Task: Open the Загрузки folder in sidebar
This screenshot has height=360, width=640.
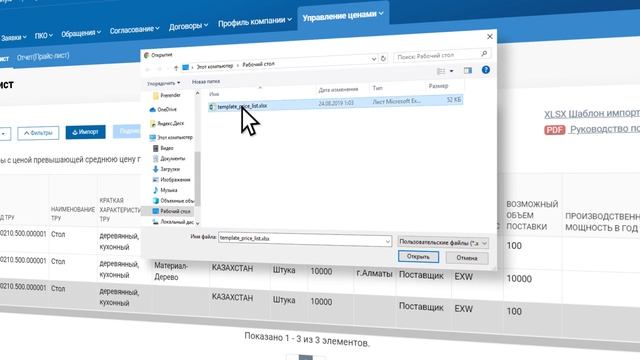Action: pos(166,169)
